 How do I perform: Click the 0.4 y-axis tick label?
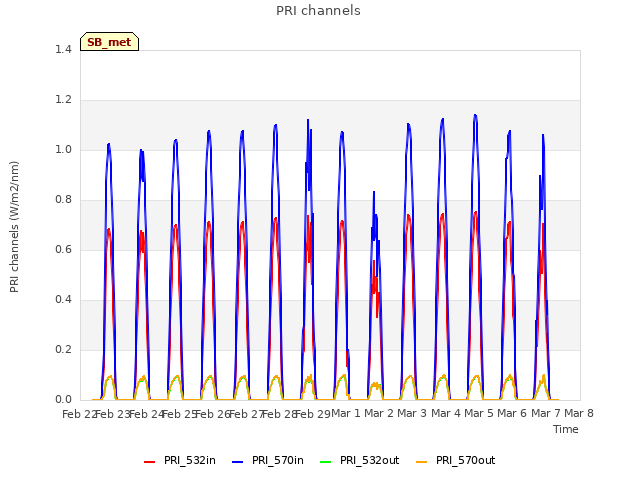[63, 300]
